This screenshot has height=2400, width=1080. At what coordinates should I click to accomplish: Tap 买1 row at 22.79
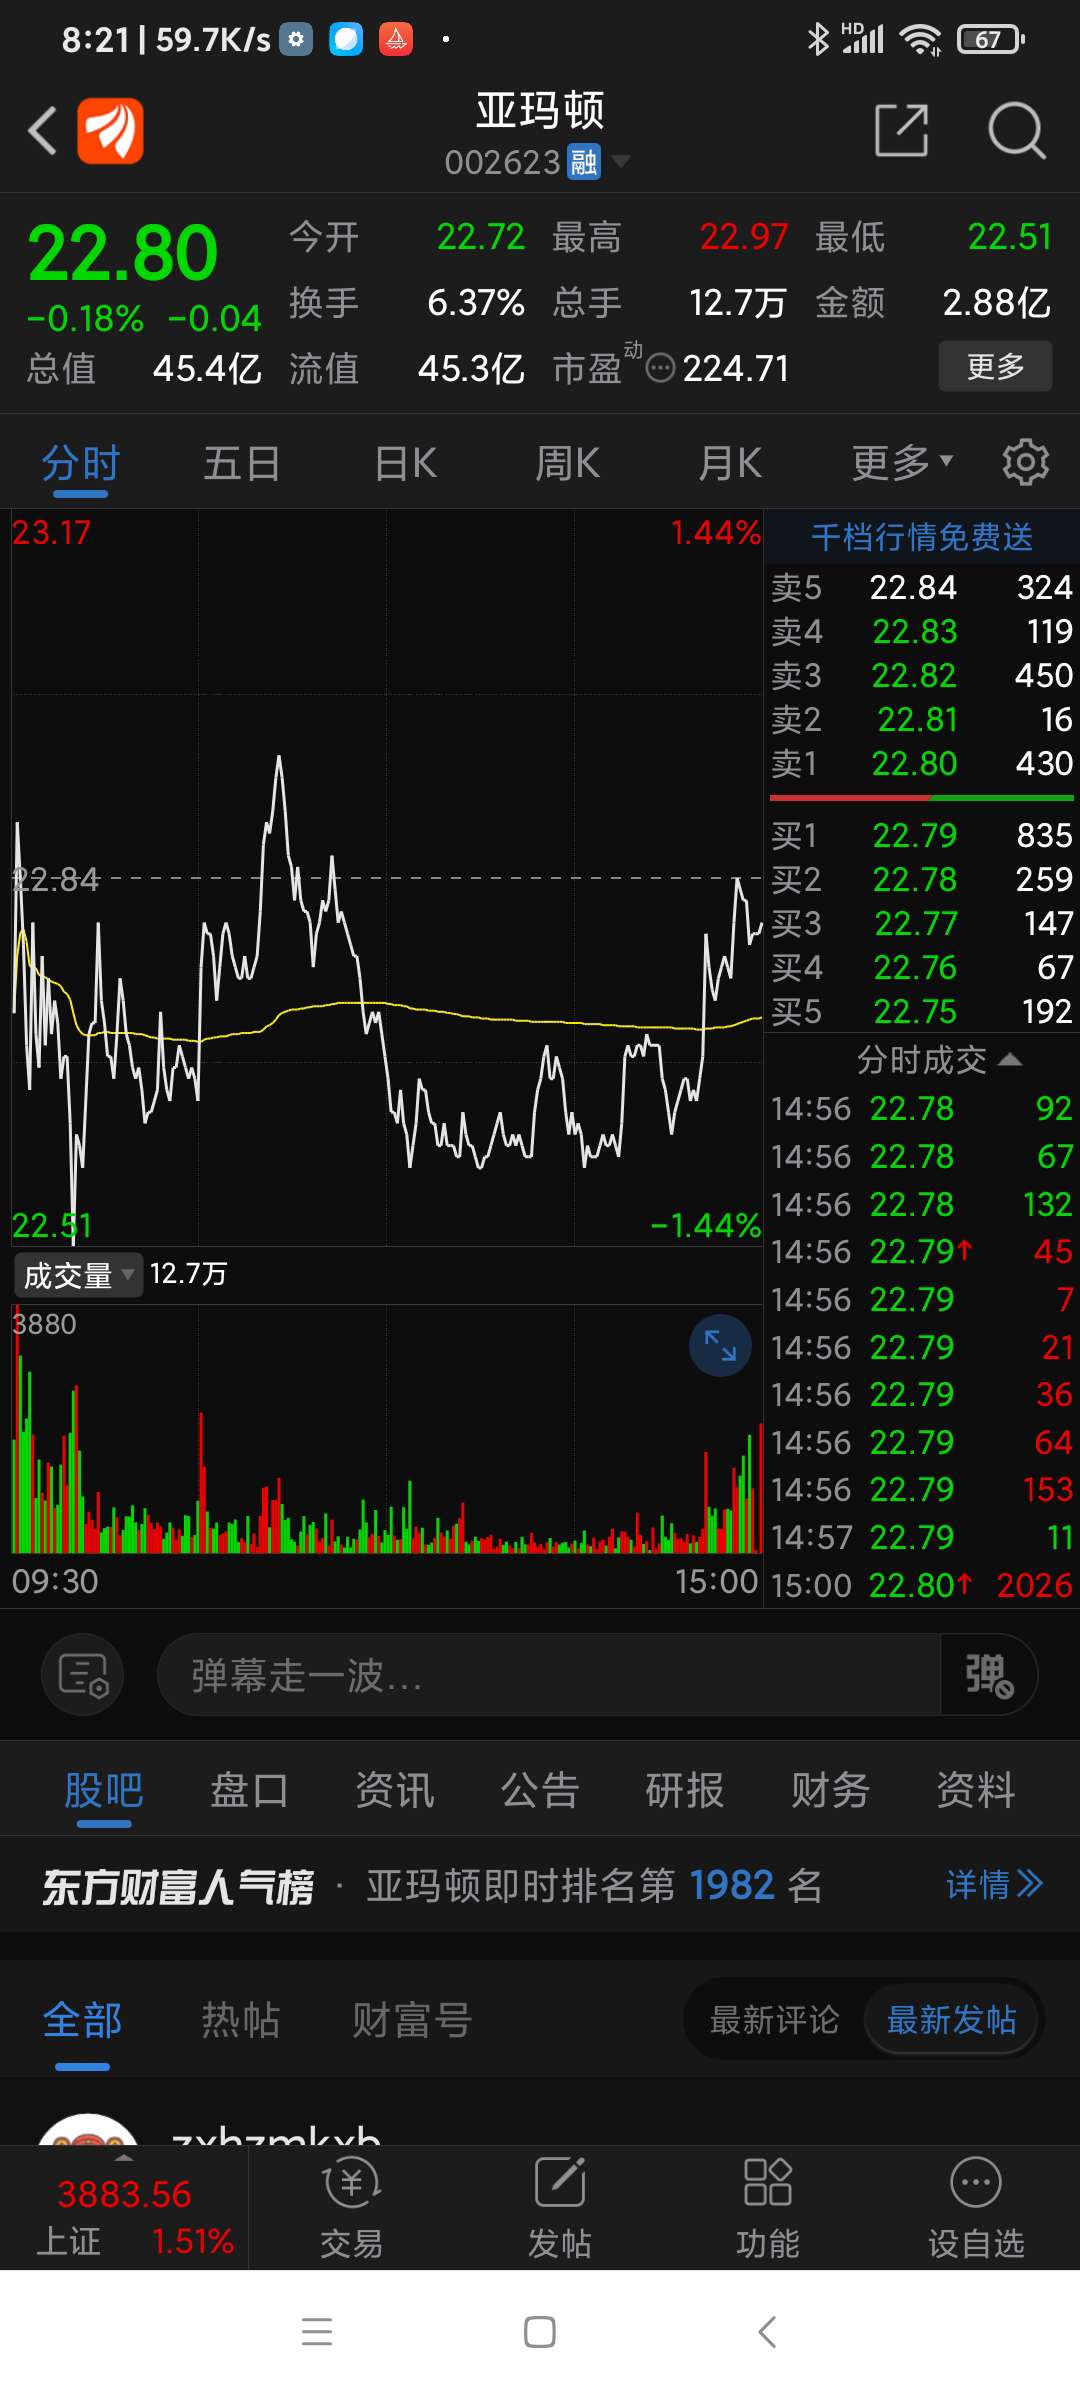[922, 835]
